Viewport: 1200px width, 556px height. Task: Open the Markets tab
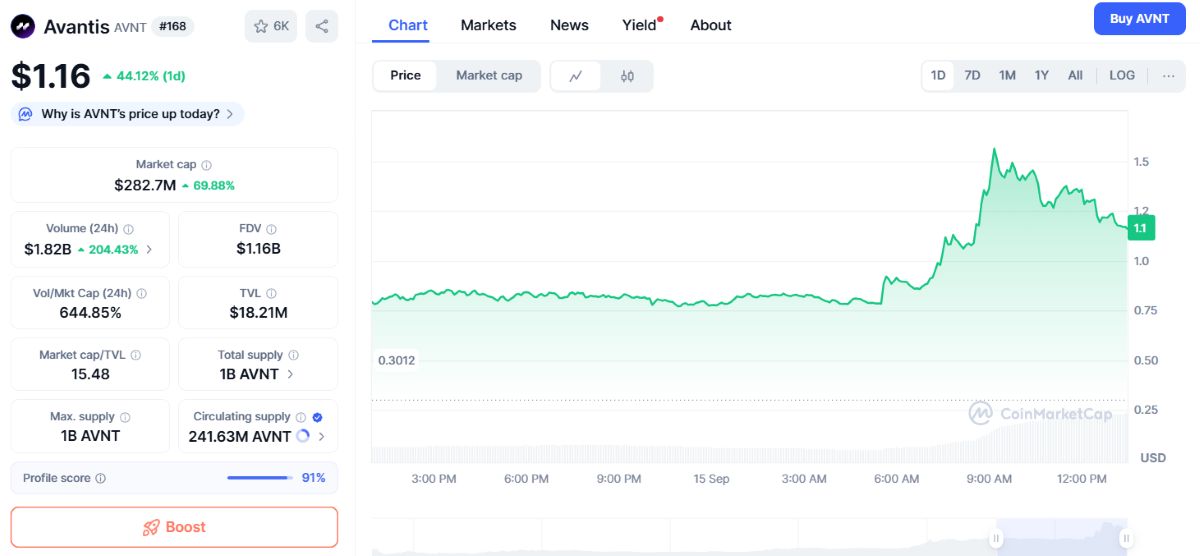[488, 25]
